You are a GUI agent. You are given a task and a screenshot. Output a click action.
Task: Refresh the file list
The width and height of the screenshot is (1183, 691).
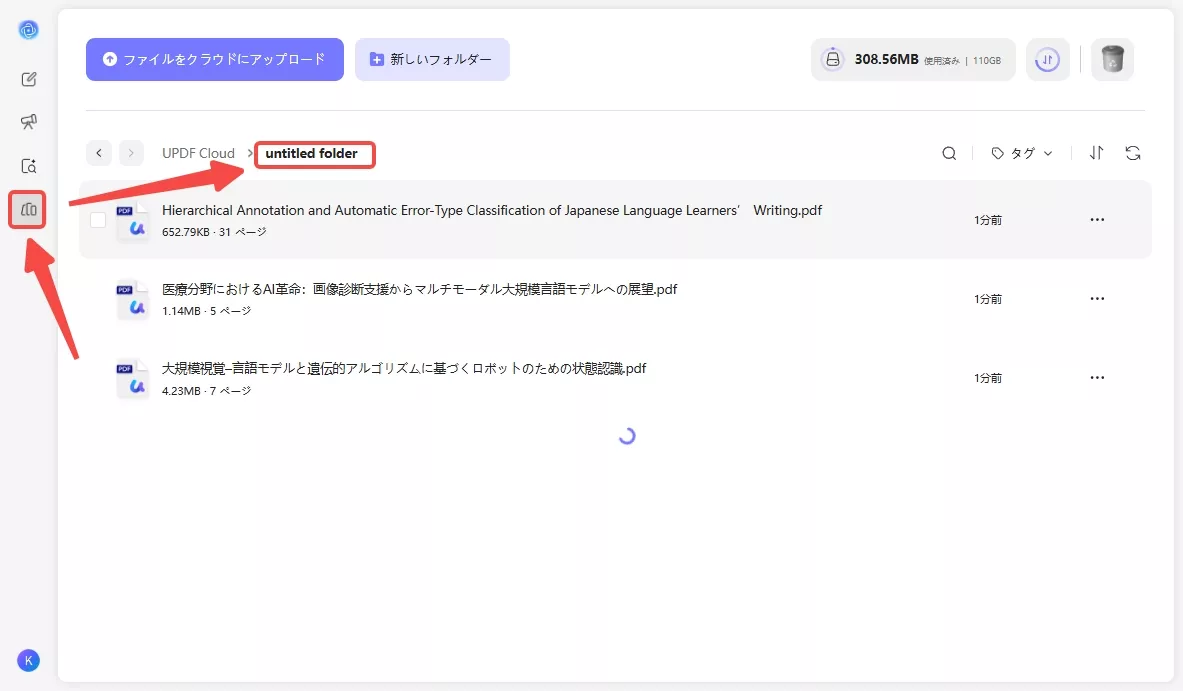click(1133, 153)
